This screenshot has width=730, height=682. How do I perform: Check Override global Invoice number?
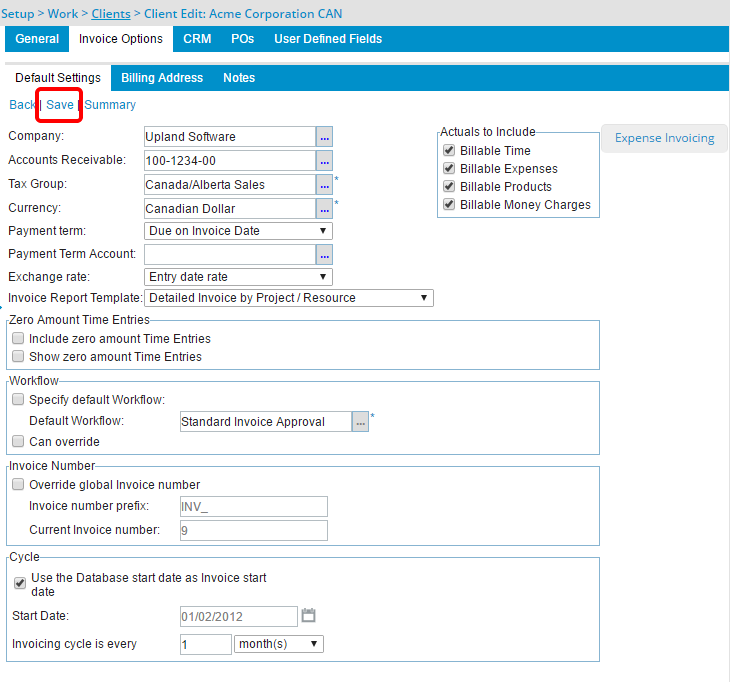(x=18, y=485)
